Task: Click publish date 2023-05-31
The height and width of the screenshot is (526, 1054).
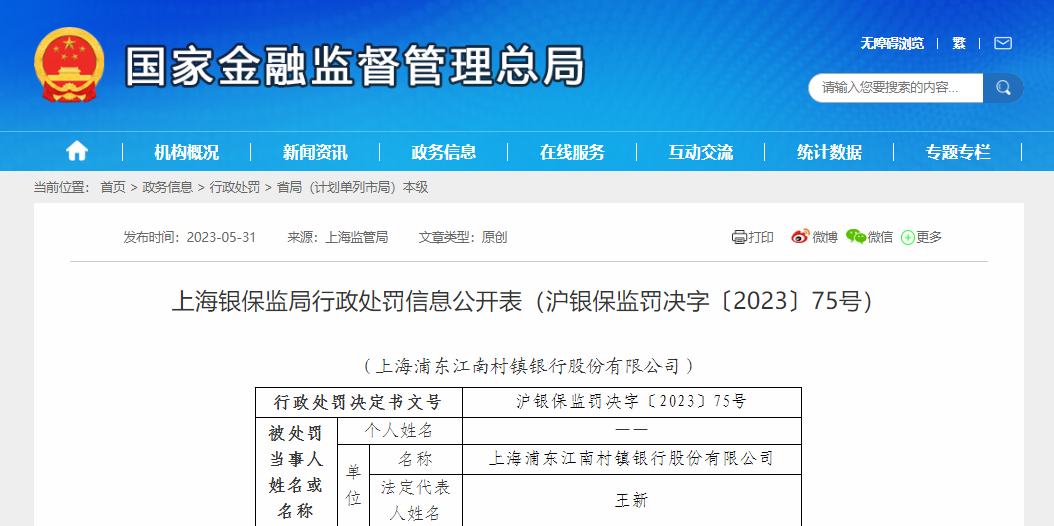Action: click(x=221, y=237)
